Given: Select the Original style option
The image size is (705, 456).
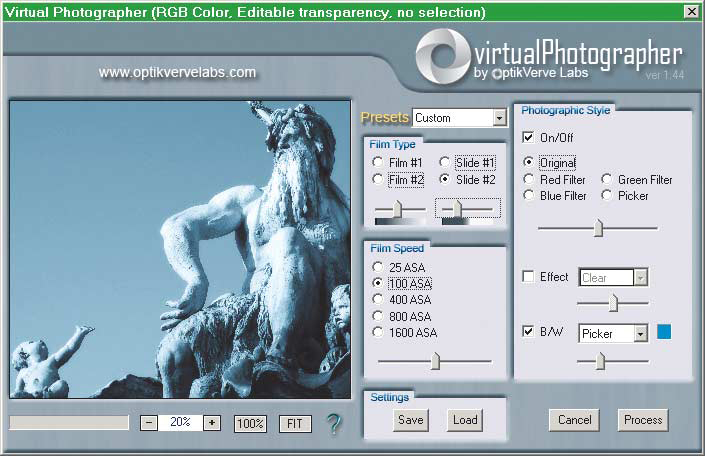Looking at the screenshot, I should click(x=549, y=162).
